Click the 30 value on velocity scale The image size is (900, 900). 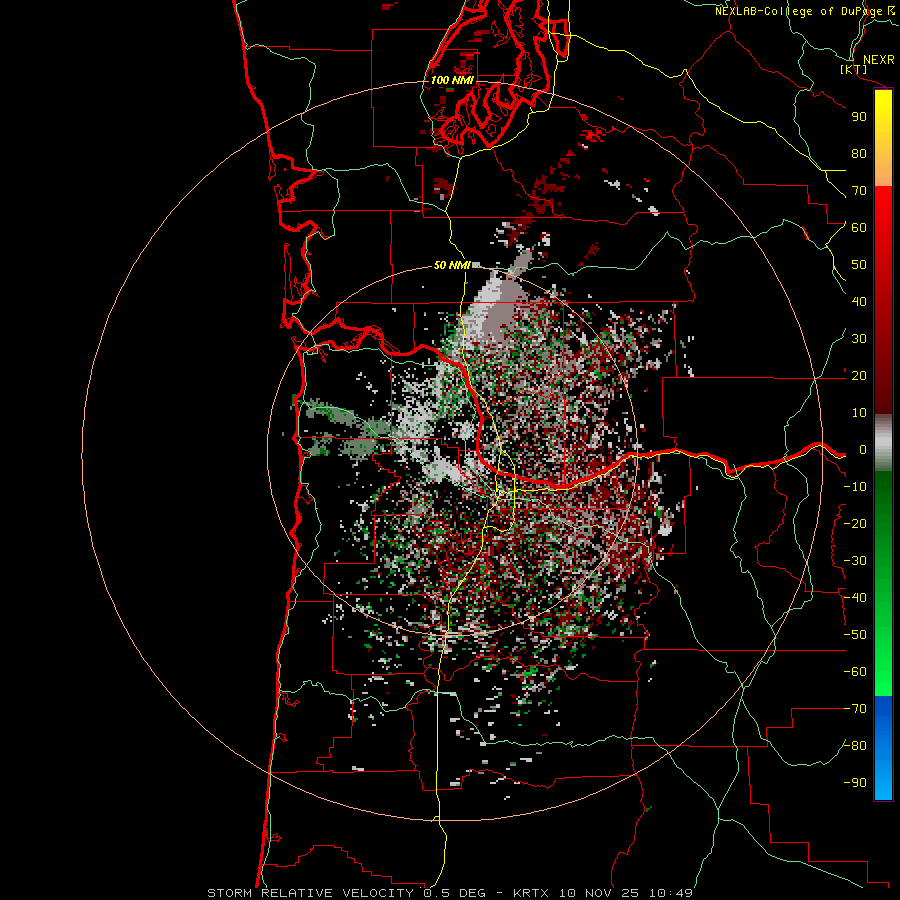coord(859,339)
